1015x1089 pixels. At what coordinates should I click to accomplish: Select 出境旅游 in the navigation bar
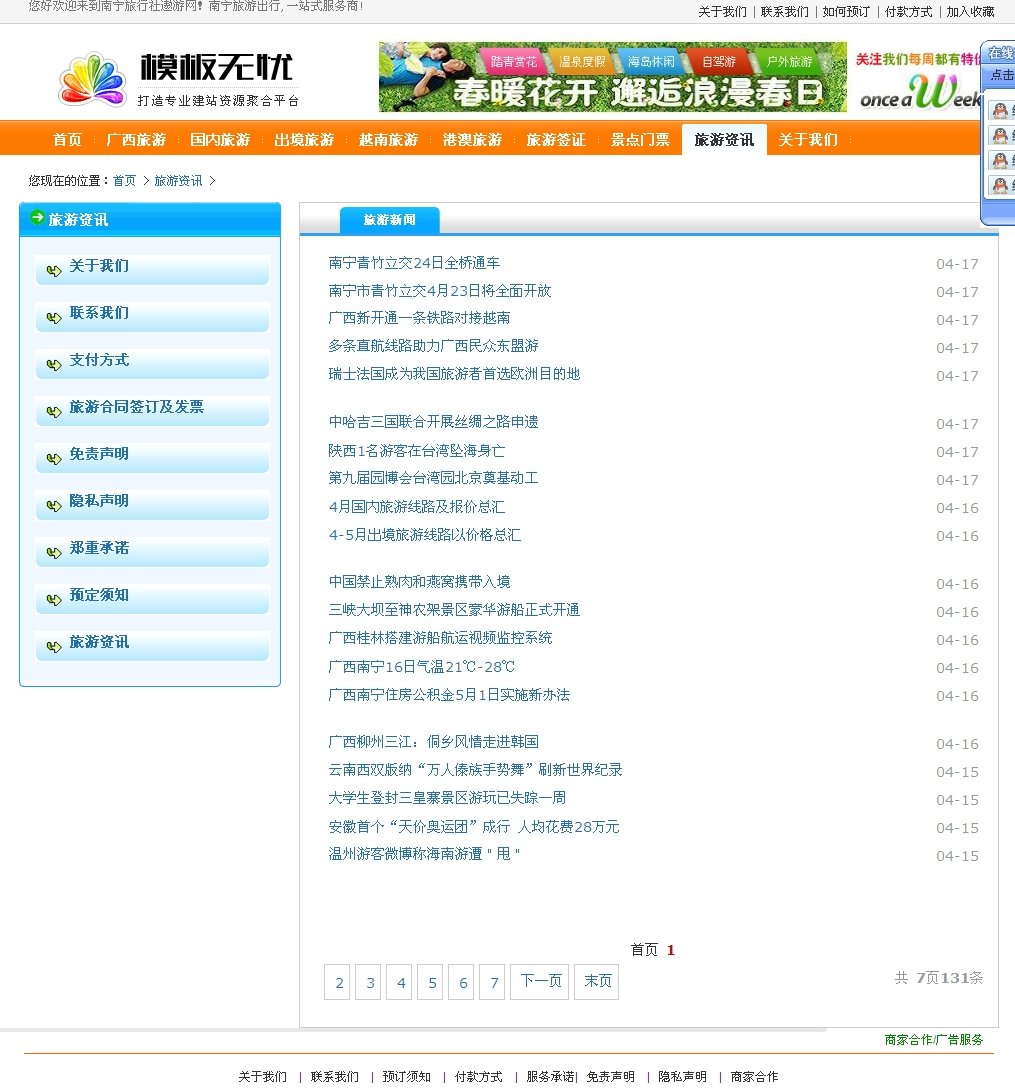[x=304, y=140]
